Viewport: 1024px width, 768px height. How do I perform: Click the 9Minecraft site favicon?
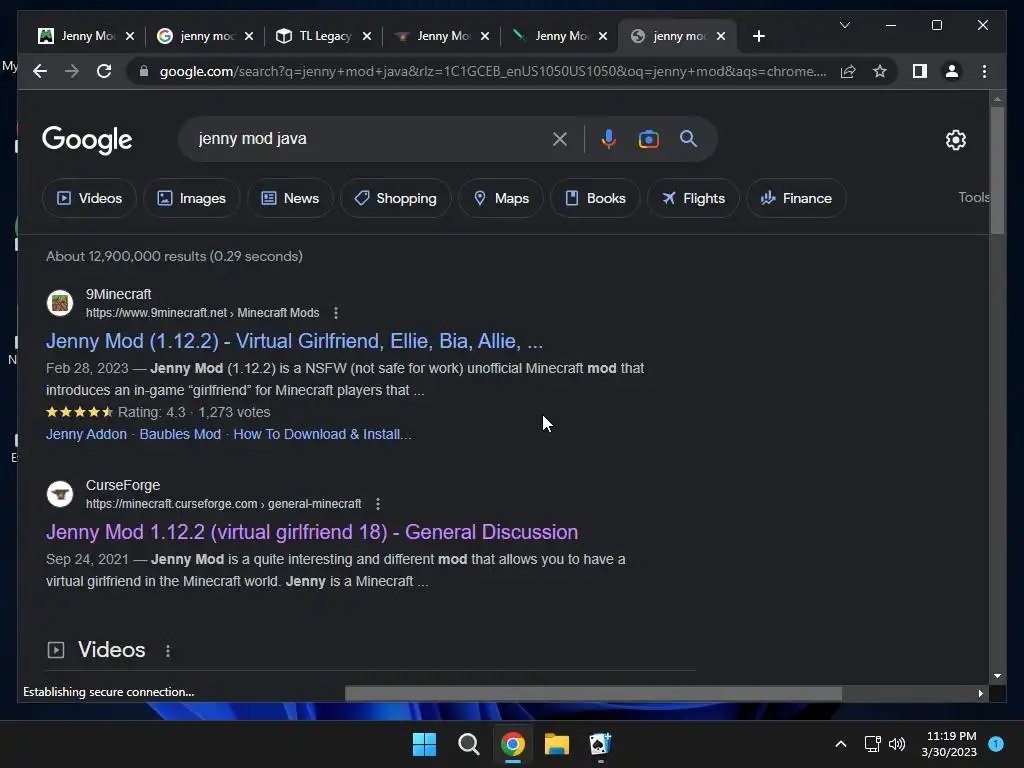click(x=59, y=303)
